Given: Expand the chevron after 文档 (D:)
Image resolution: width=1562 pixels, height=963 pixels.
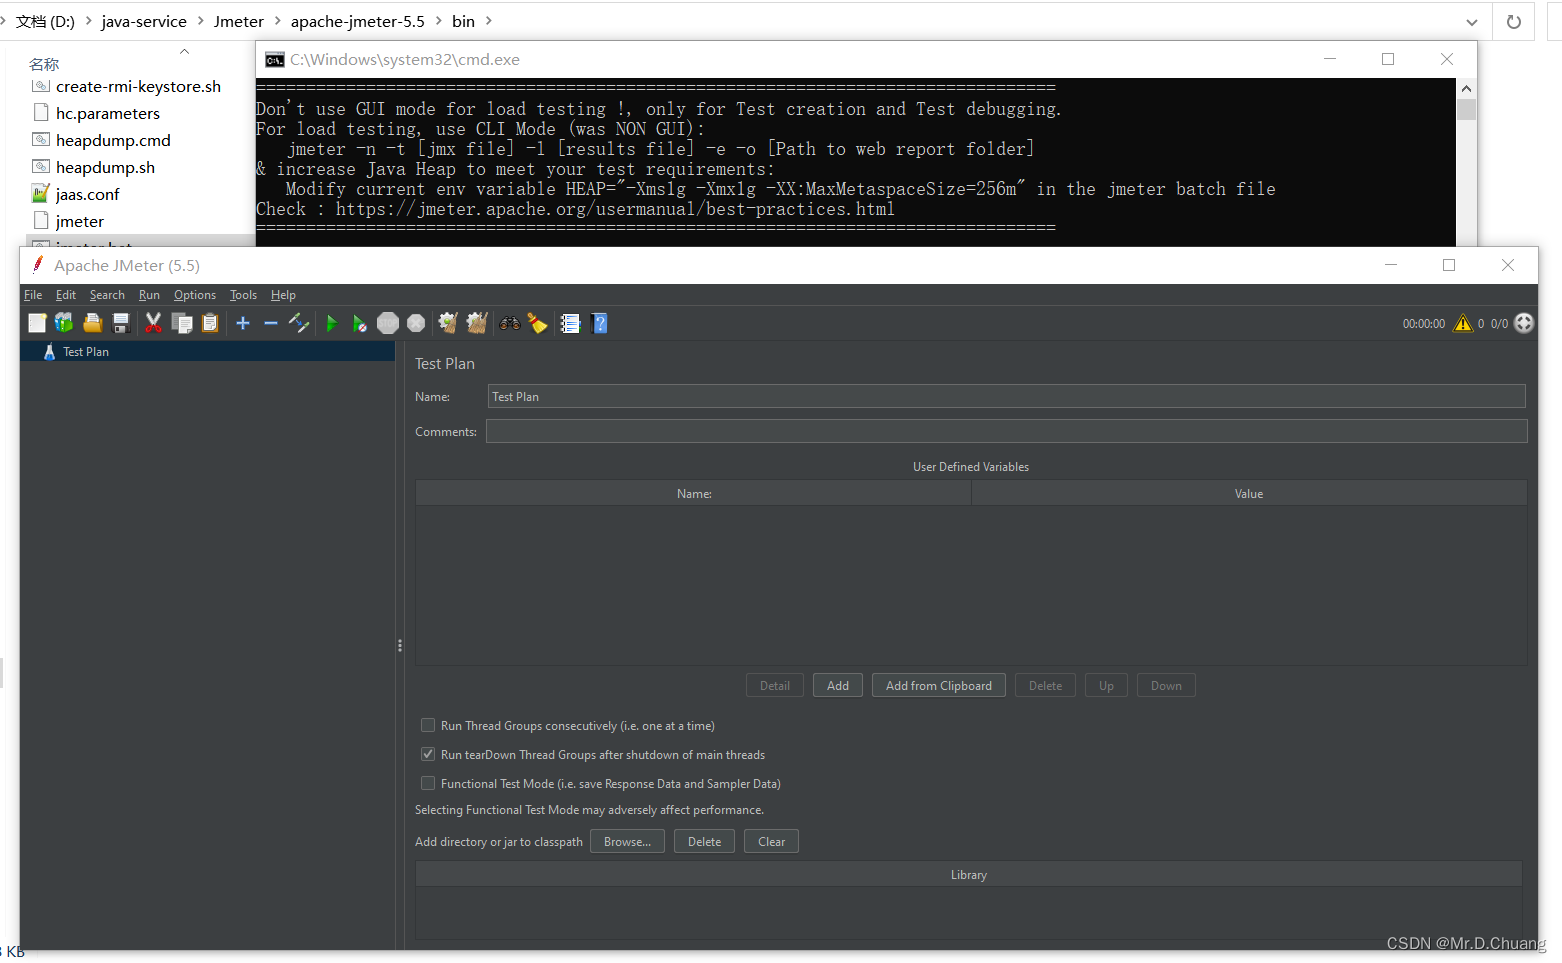Looking at the screenshot, I should [88, 21].
